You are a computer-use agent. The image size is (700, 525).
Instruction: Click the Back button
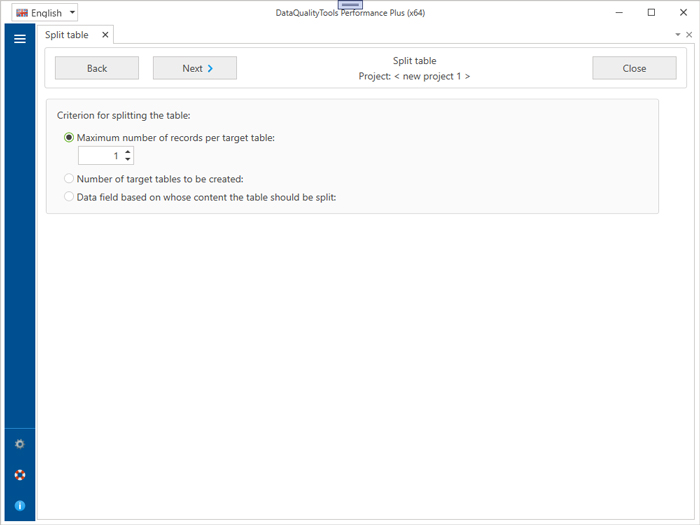pos(97,68)
